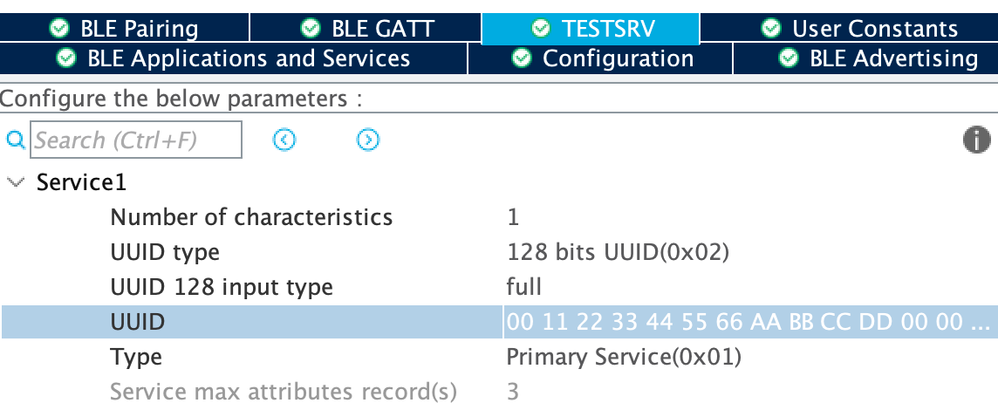Select the Service1 tree label
This screenshot has width=998, height=410.
point(81,183)
